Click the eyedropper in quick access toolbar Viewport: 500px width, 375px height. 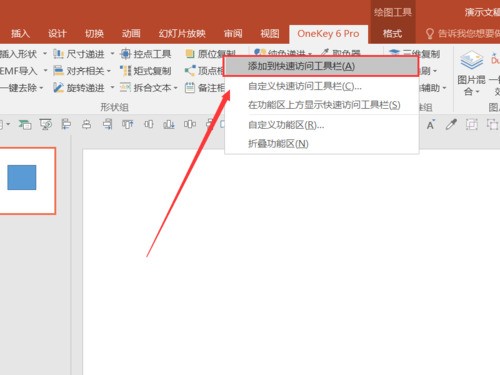451,125
